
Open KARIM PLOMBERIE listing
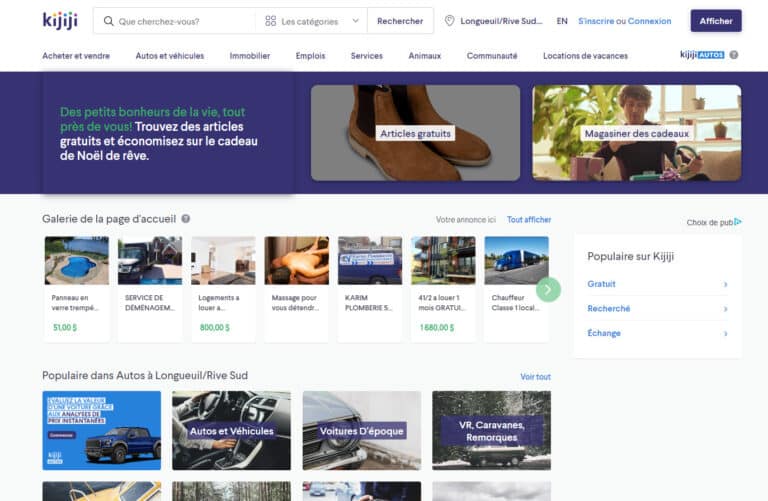[x=370, y=289]
